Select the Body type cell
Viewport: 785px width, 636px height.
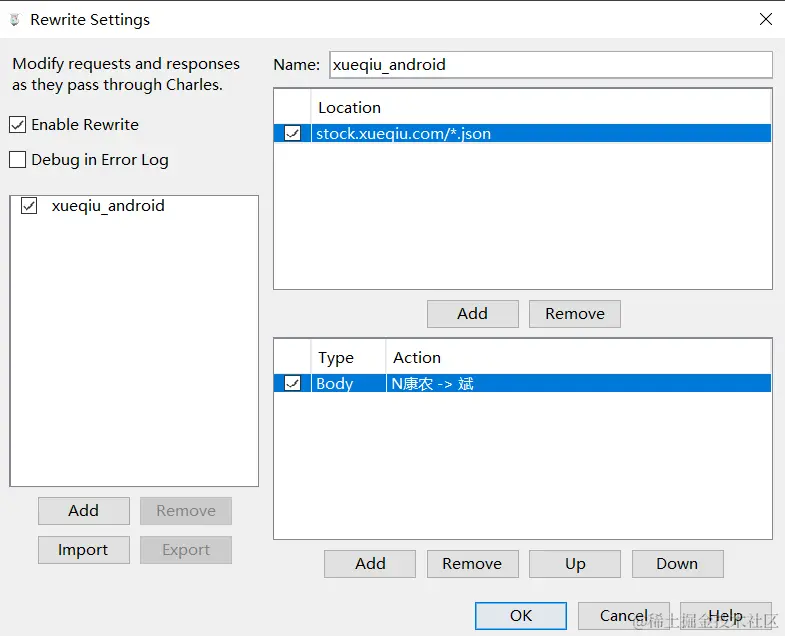click(348, 383)
